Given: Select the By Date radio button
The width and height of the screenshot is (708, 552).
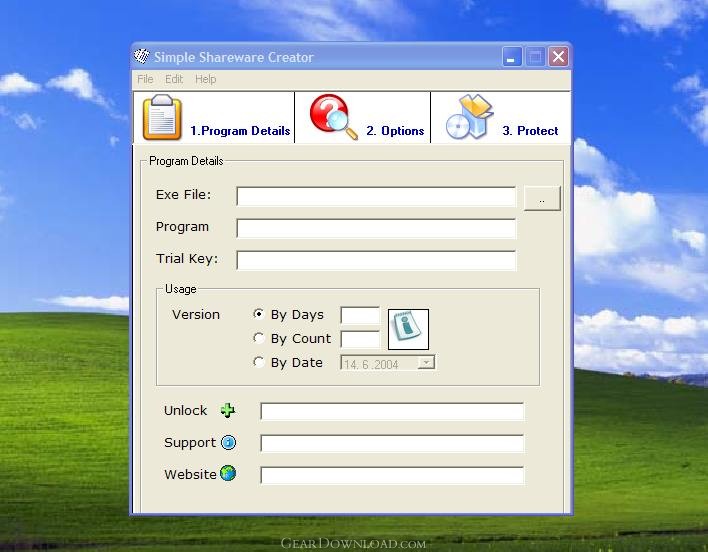Looking at the screenshot, I should click(258, 362).
